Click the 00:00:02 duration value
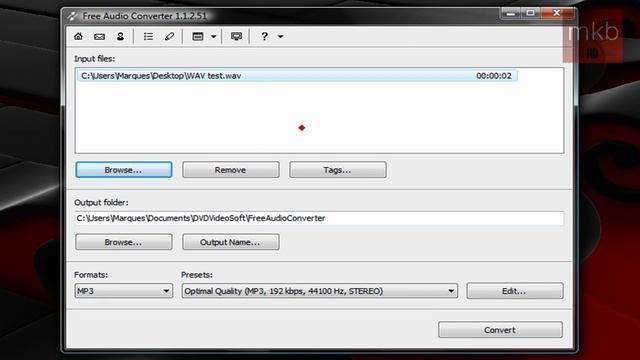The image size is (640, 360). 494,76
